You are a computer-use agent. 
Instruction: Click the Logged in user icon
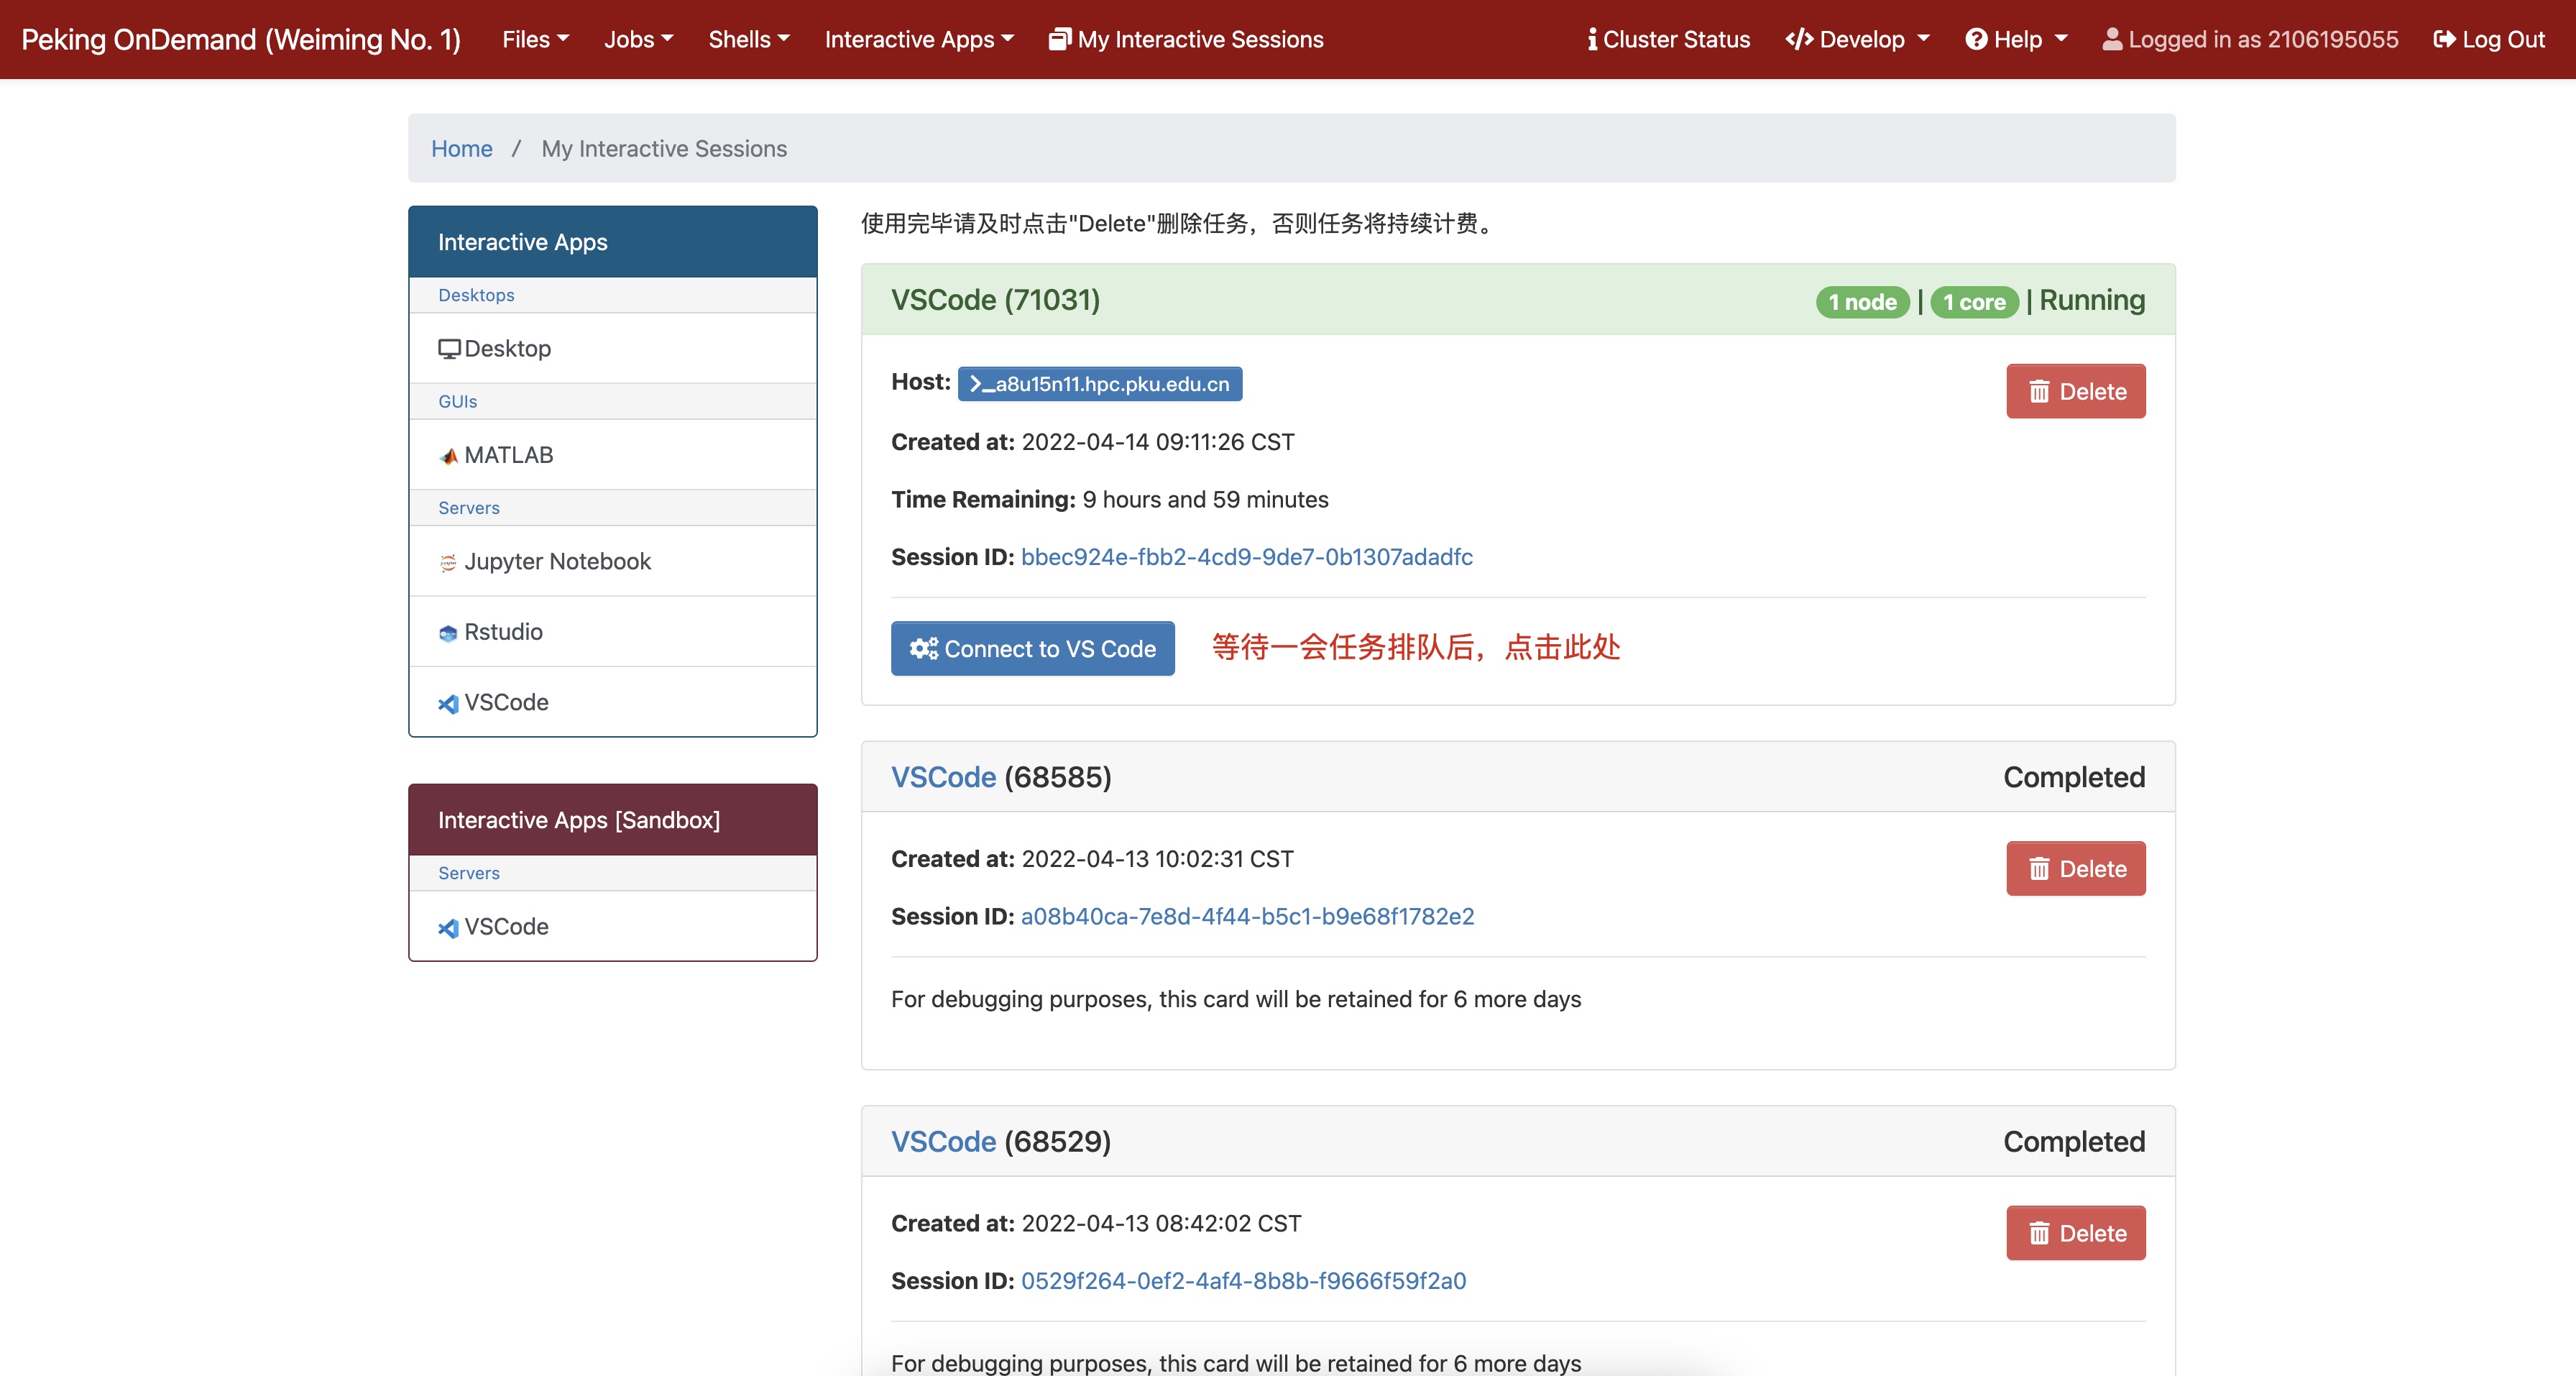(2112, 39)
